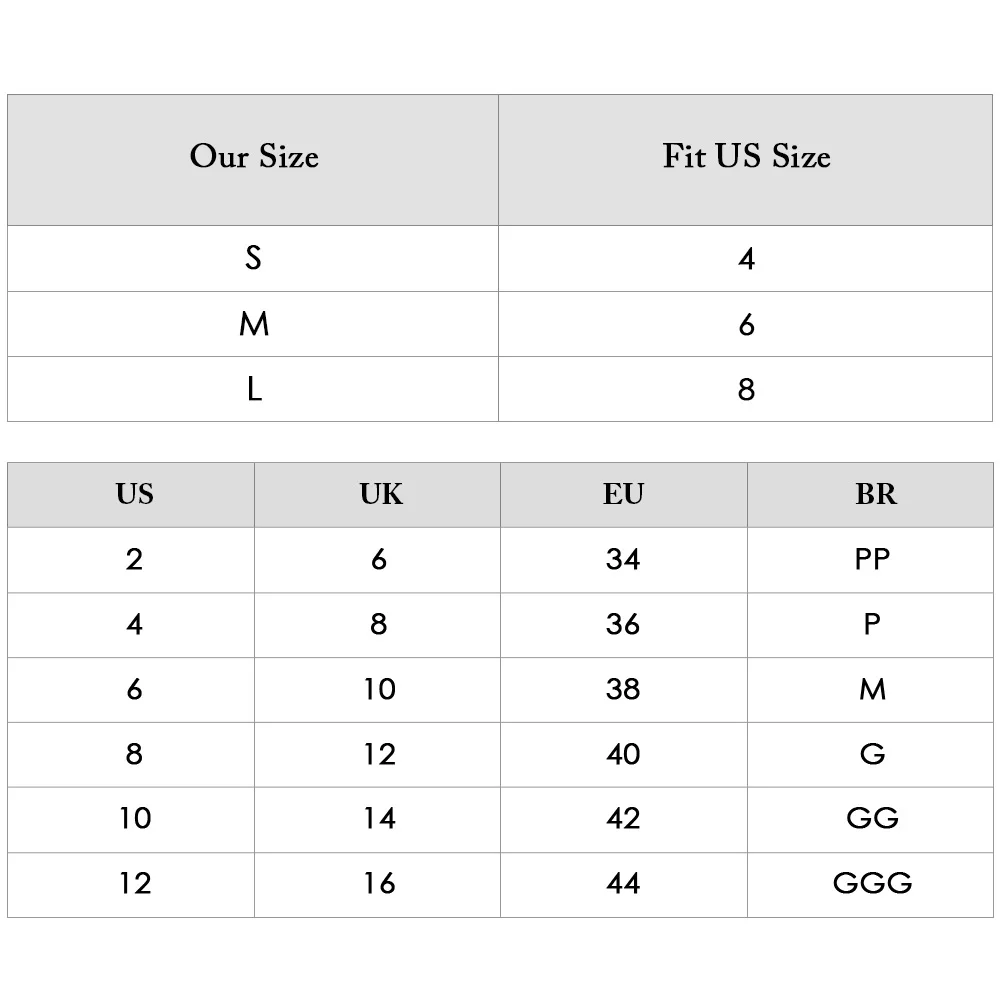The width and height of the screenshot is (1000, 1000).
Task: Click the "Our Size" column header
Action: [x=254, y=157]
